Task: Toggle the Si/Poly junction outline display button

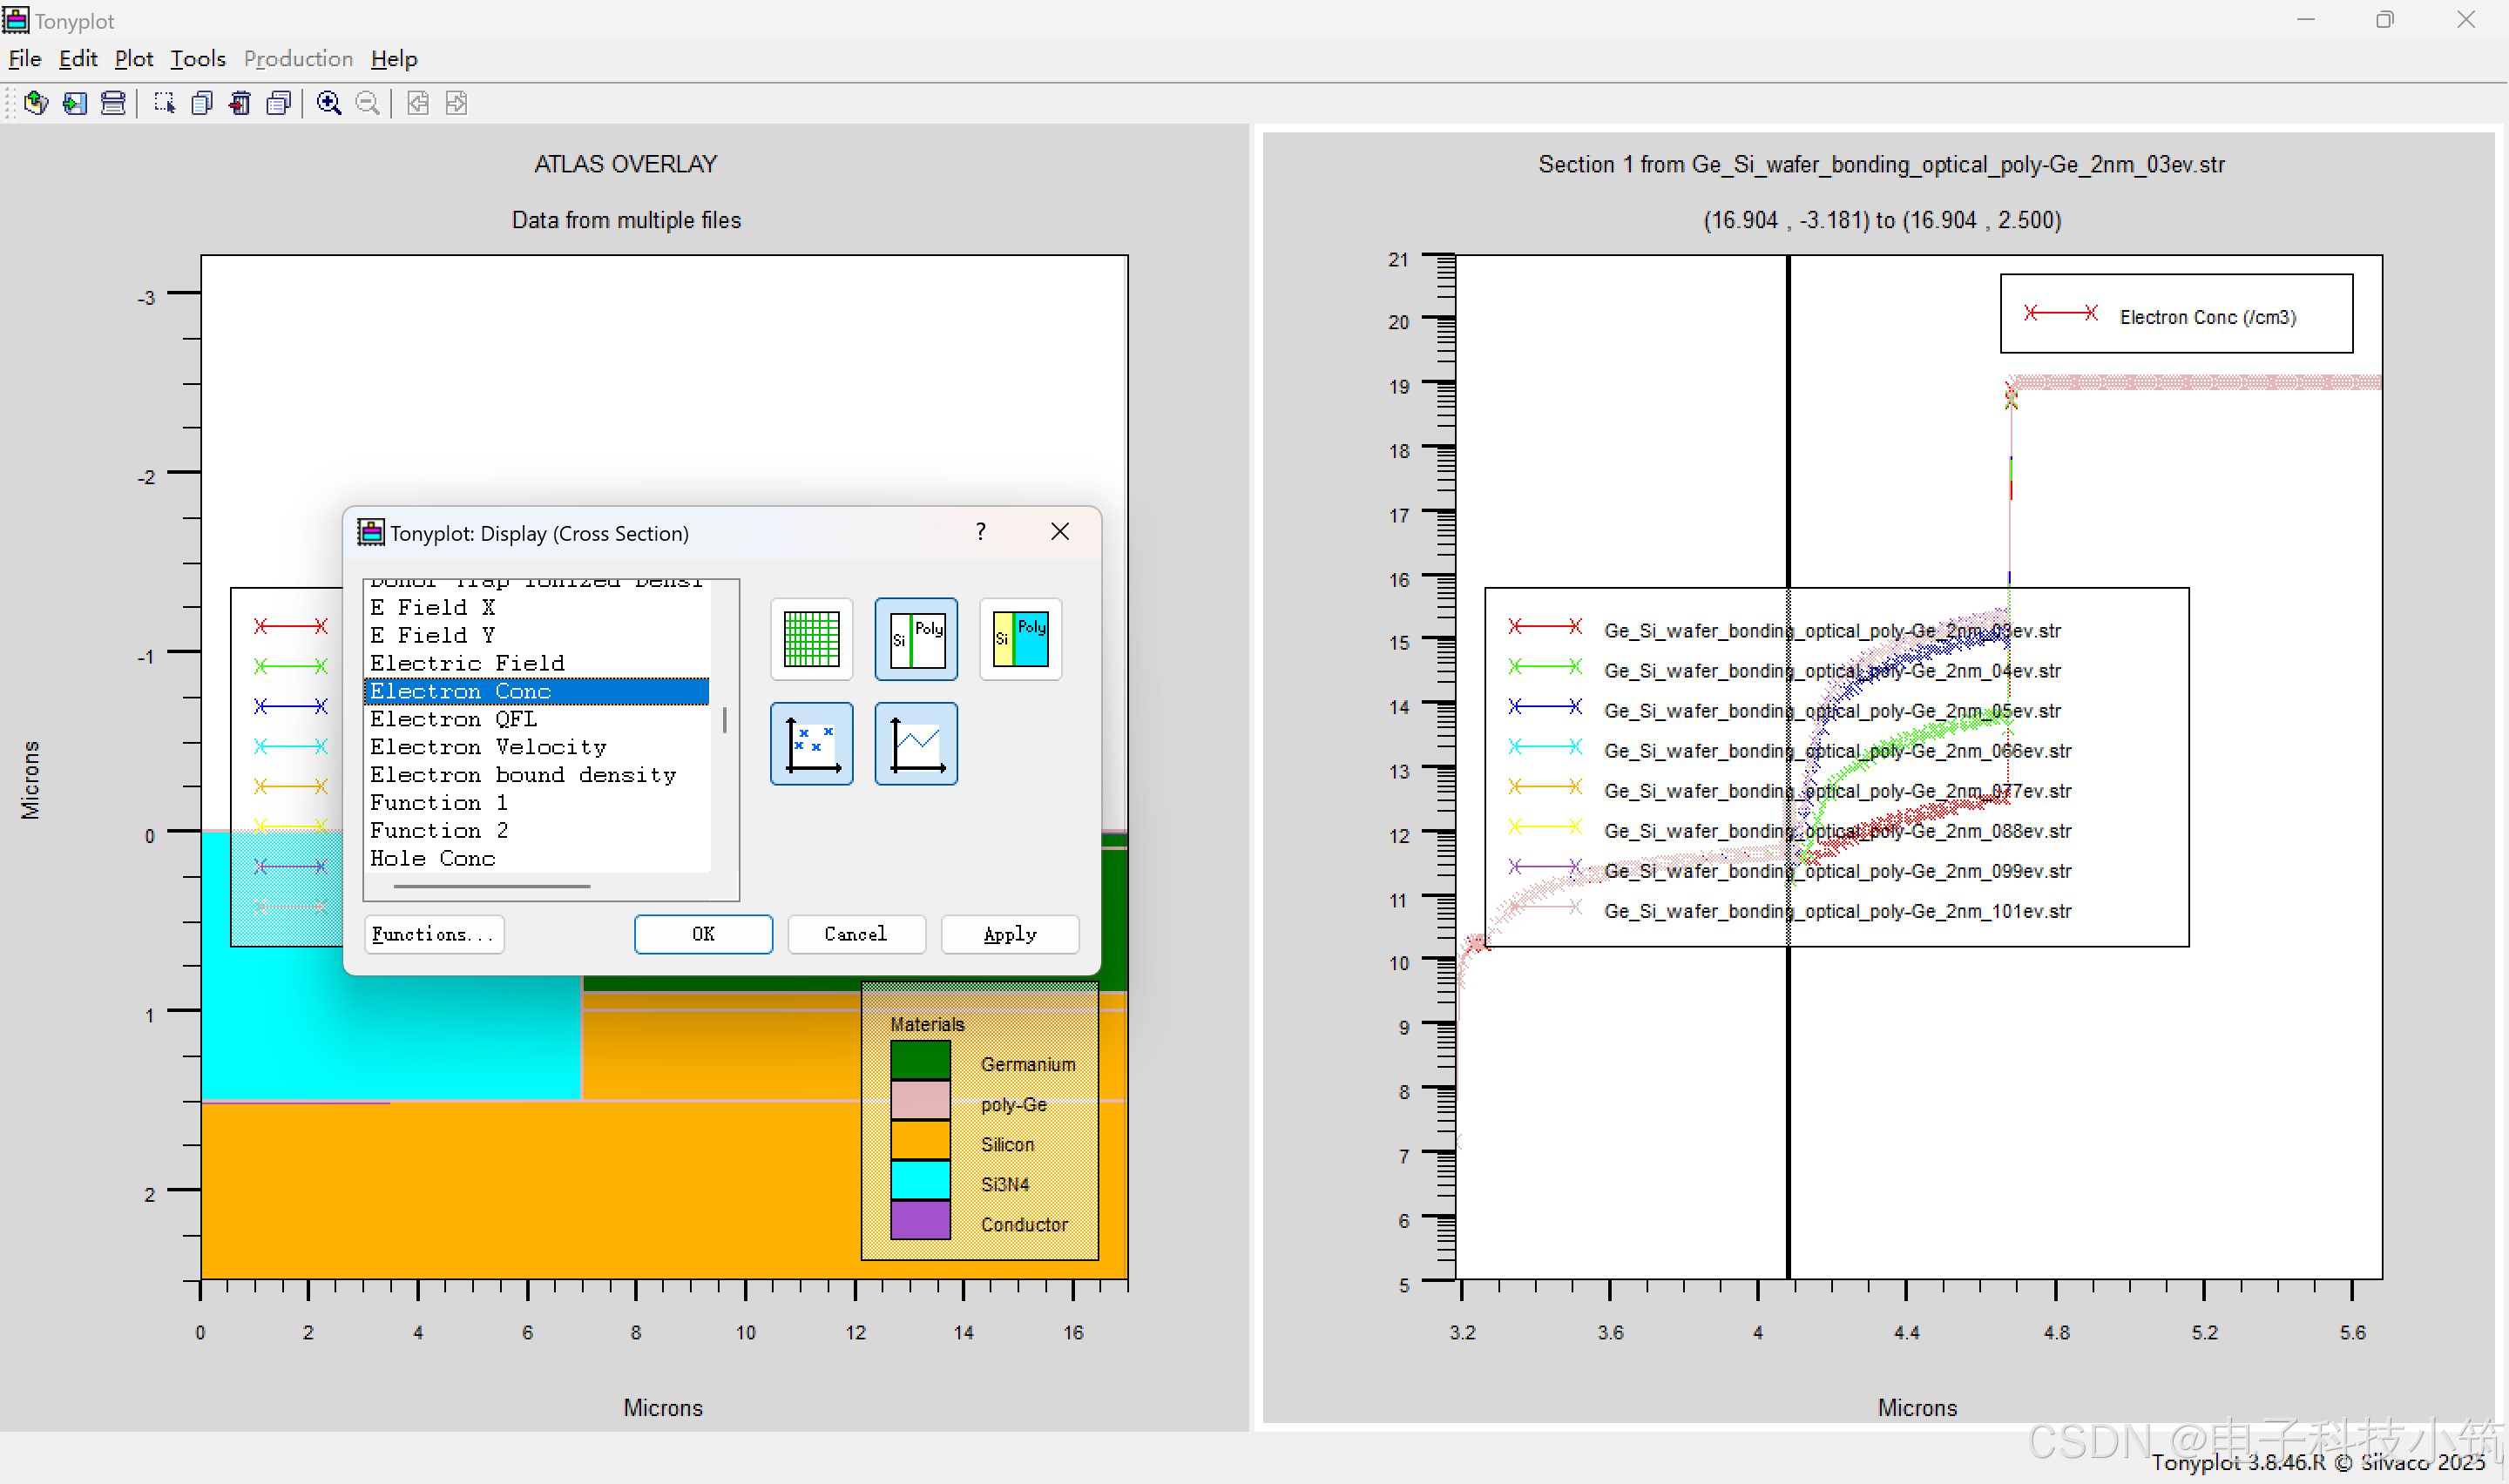Action: coord(916,639)
